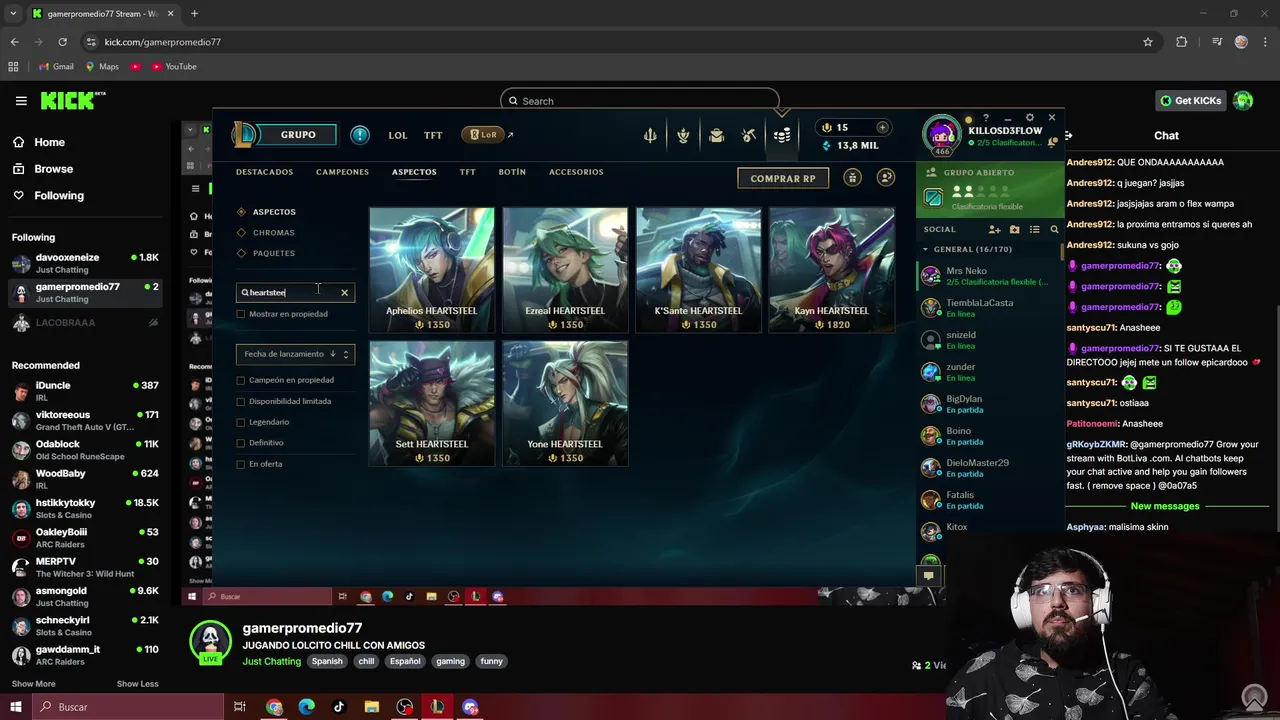
Task: Open the Loot hammer icon
Action: (x=749, y=135)
